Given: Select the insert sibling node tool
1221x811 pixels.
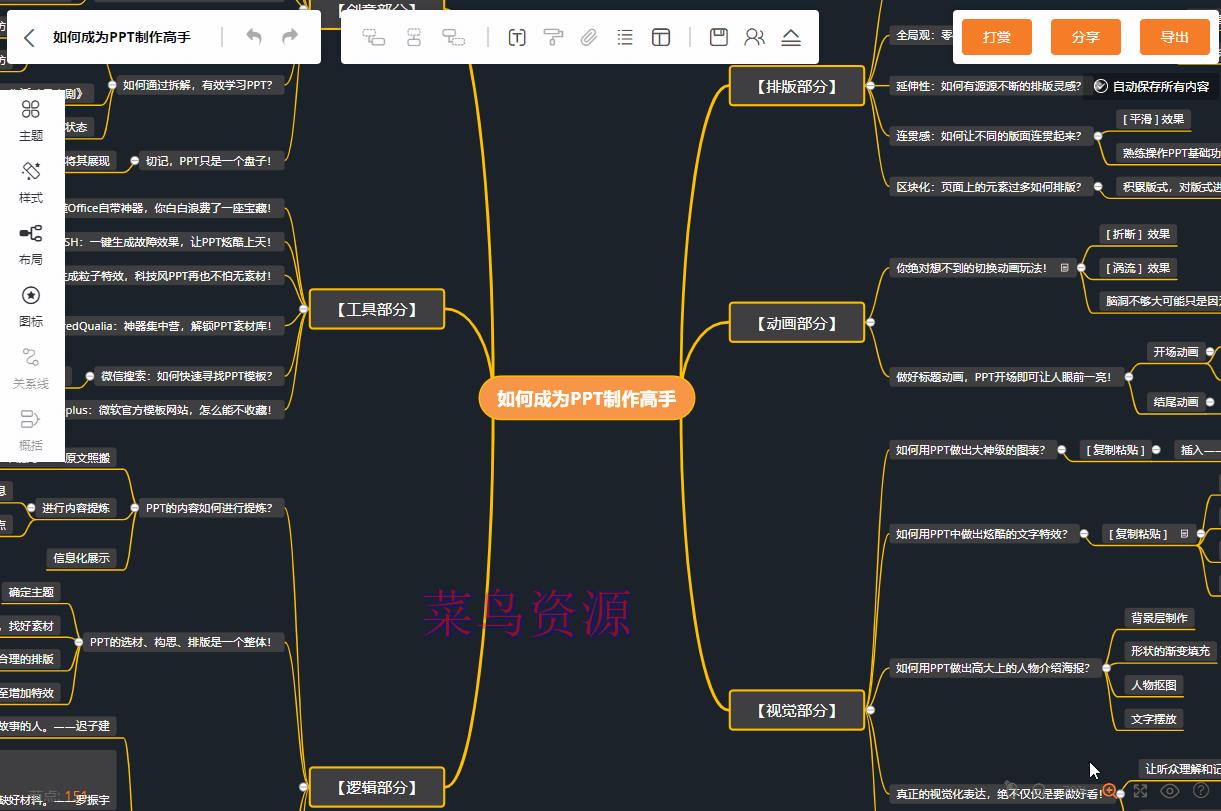Looking at the screenshot, I should (x=414, y=37).
